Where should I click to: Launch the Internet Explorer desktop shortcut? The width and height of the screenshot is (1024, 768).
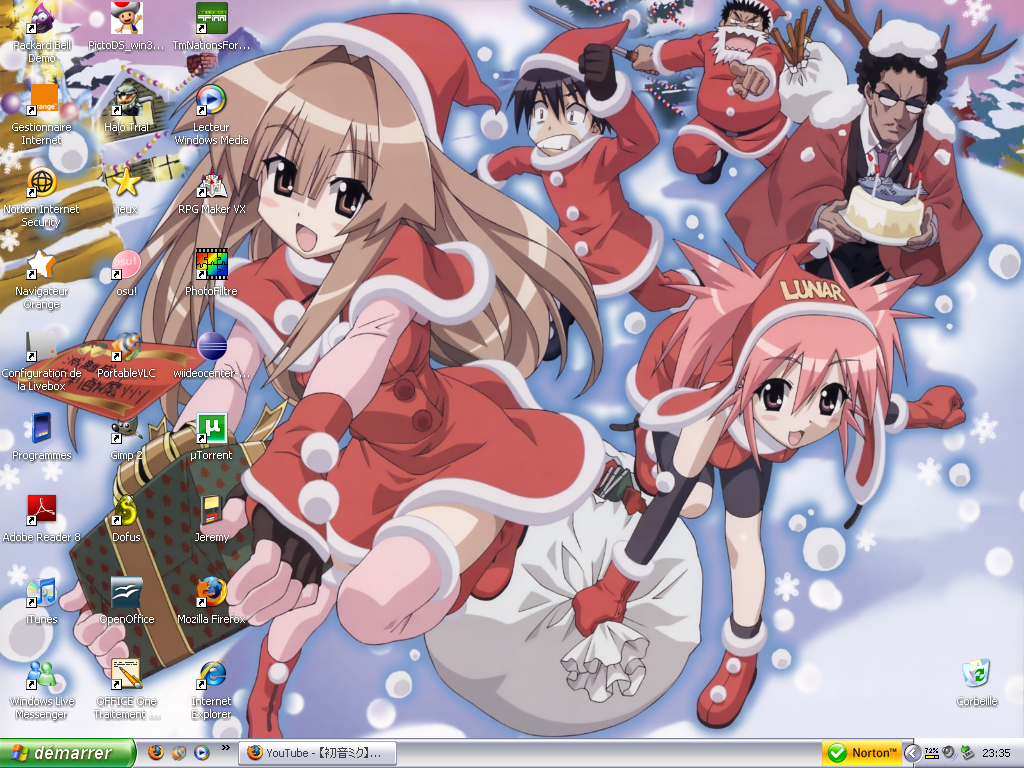click(x=211, y=690)
